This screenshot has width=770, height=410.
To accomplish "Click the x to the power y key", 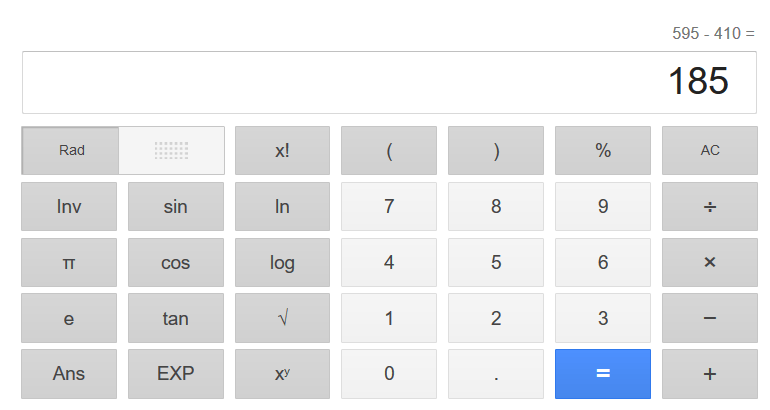I will pos(282,374).
